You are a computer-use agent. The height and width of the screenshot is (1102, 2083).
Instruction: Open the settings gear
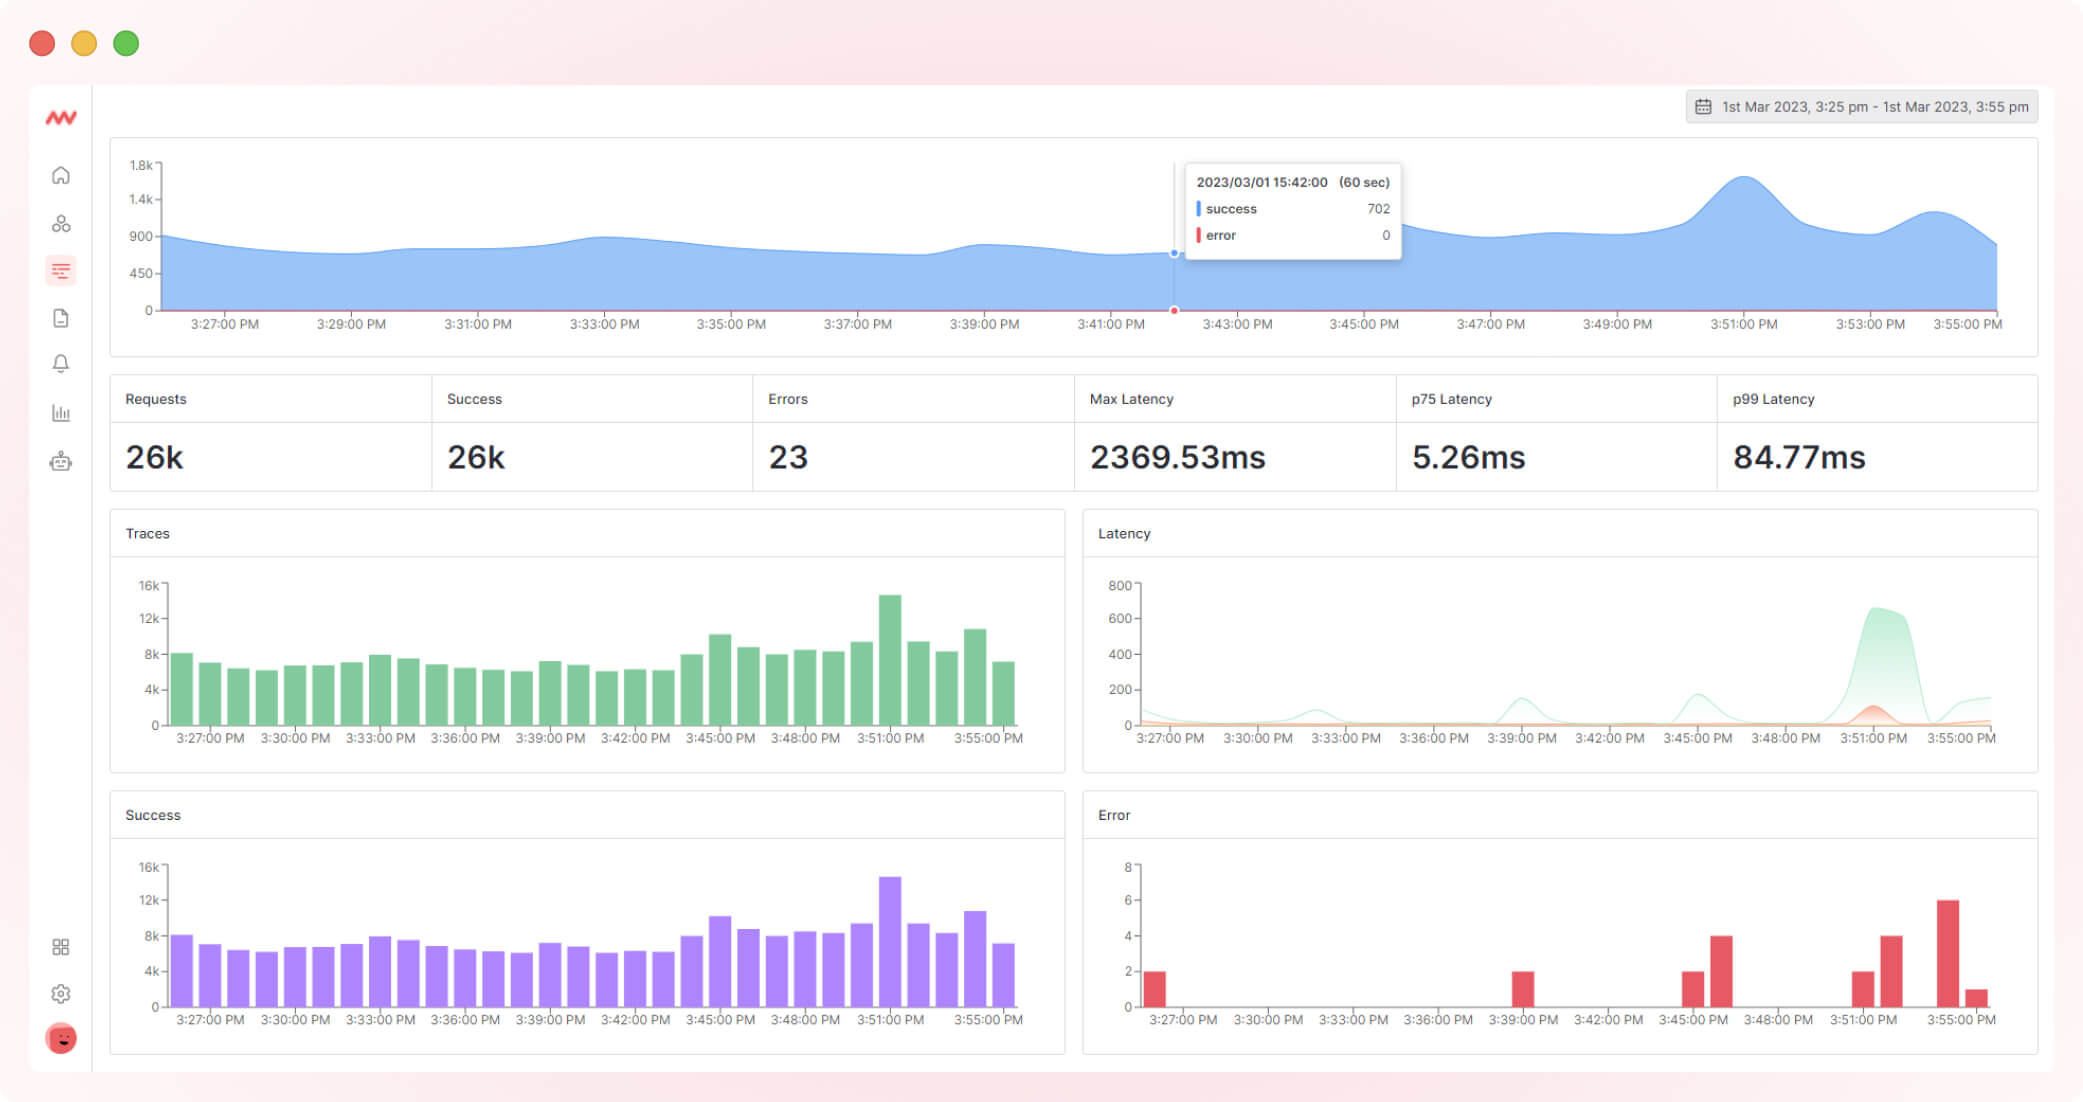click(61, 993)
